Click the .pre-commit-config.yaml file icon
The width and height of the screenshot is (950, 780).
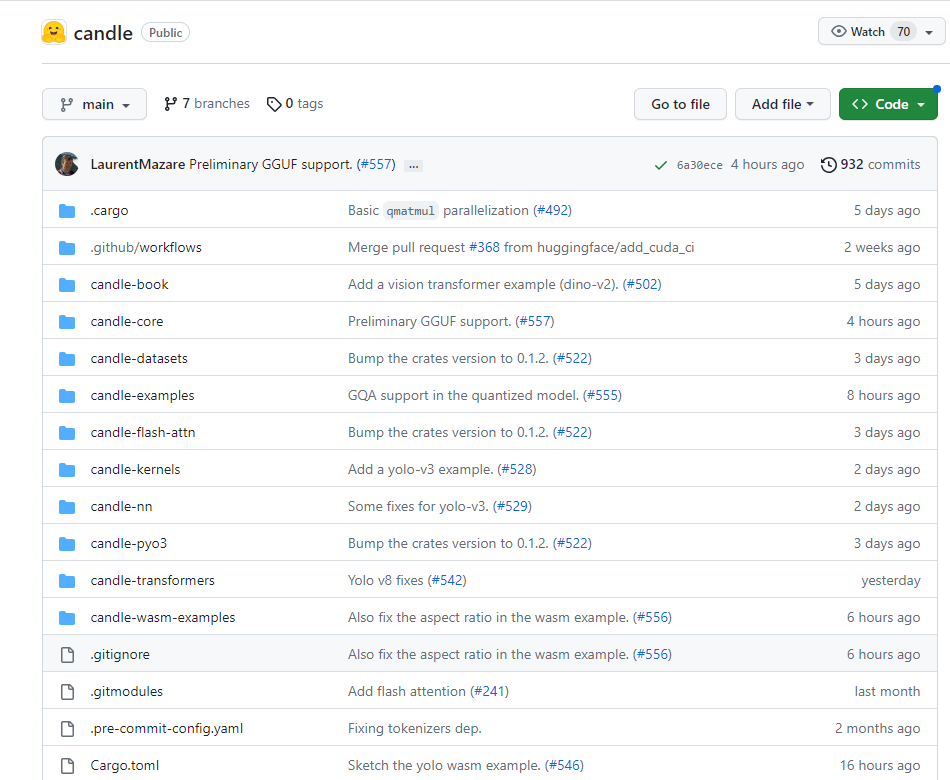coord(67,728)
